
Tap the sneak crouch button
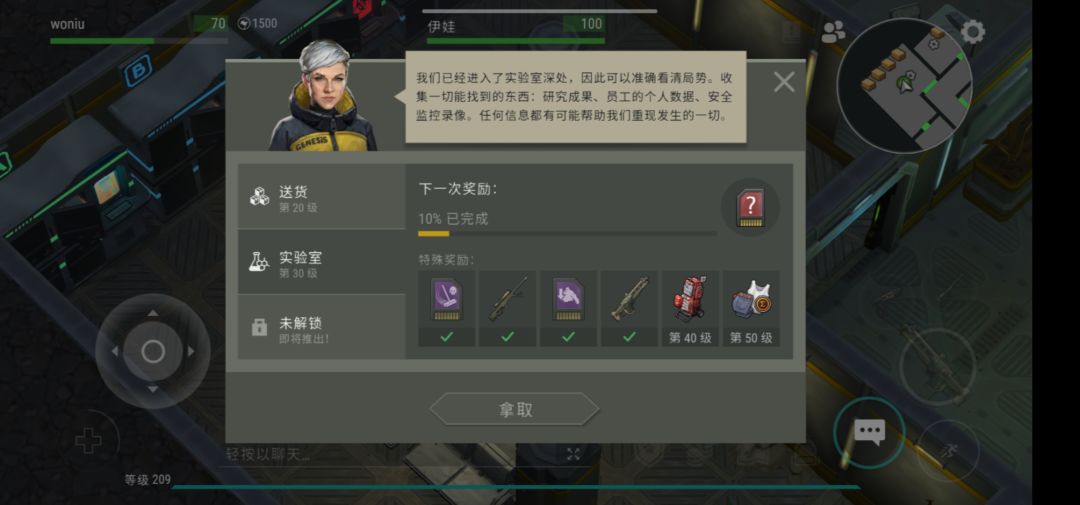(x=948, y=452)
